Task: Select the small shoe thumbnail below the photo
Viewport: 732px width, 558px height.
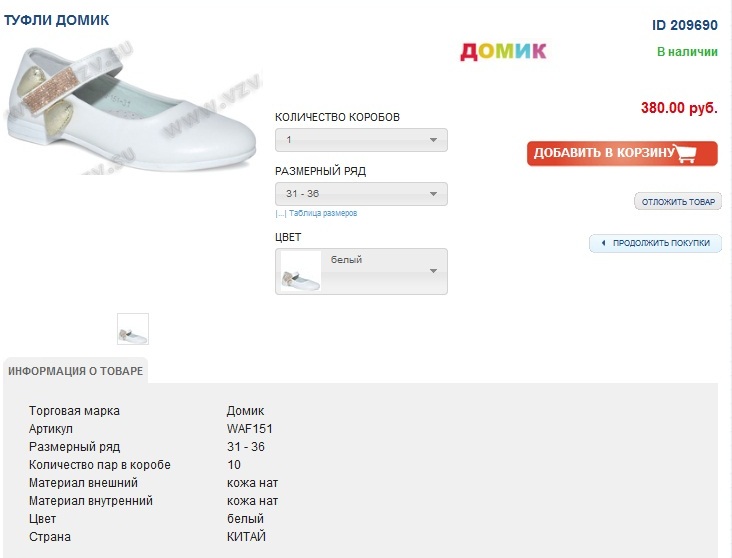Action: coord(133,329)
